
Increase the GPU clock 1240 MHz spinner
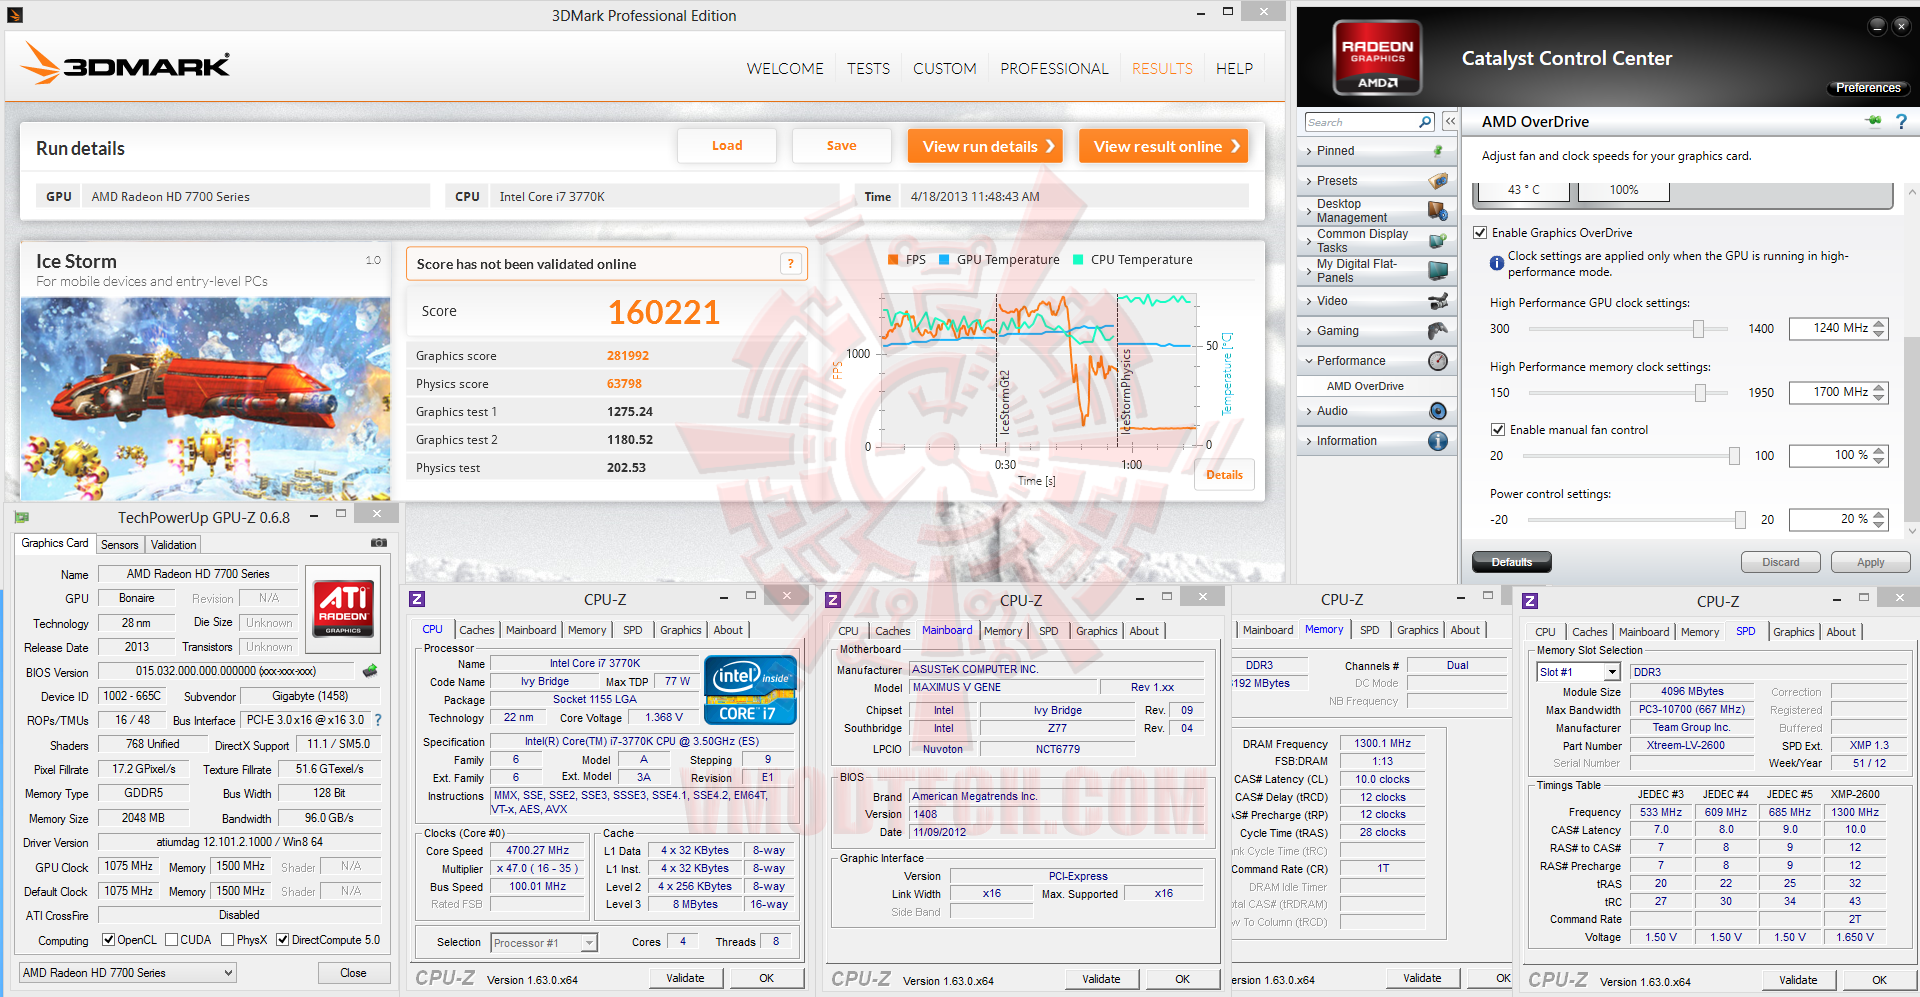click(1879, 324)
